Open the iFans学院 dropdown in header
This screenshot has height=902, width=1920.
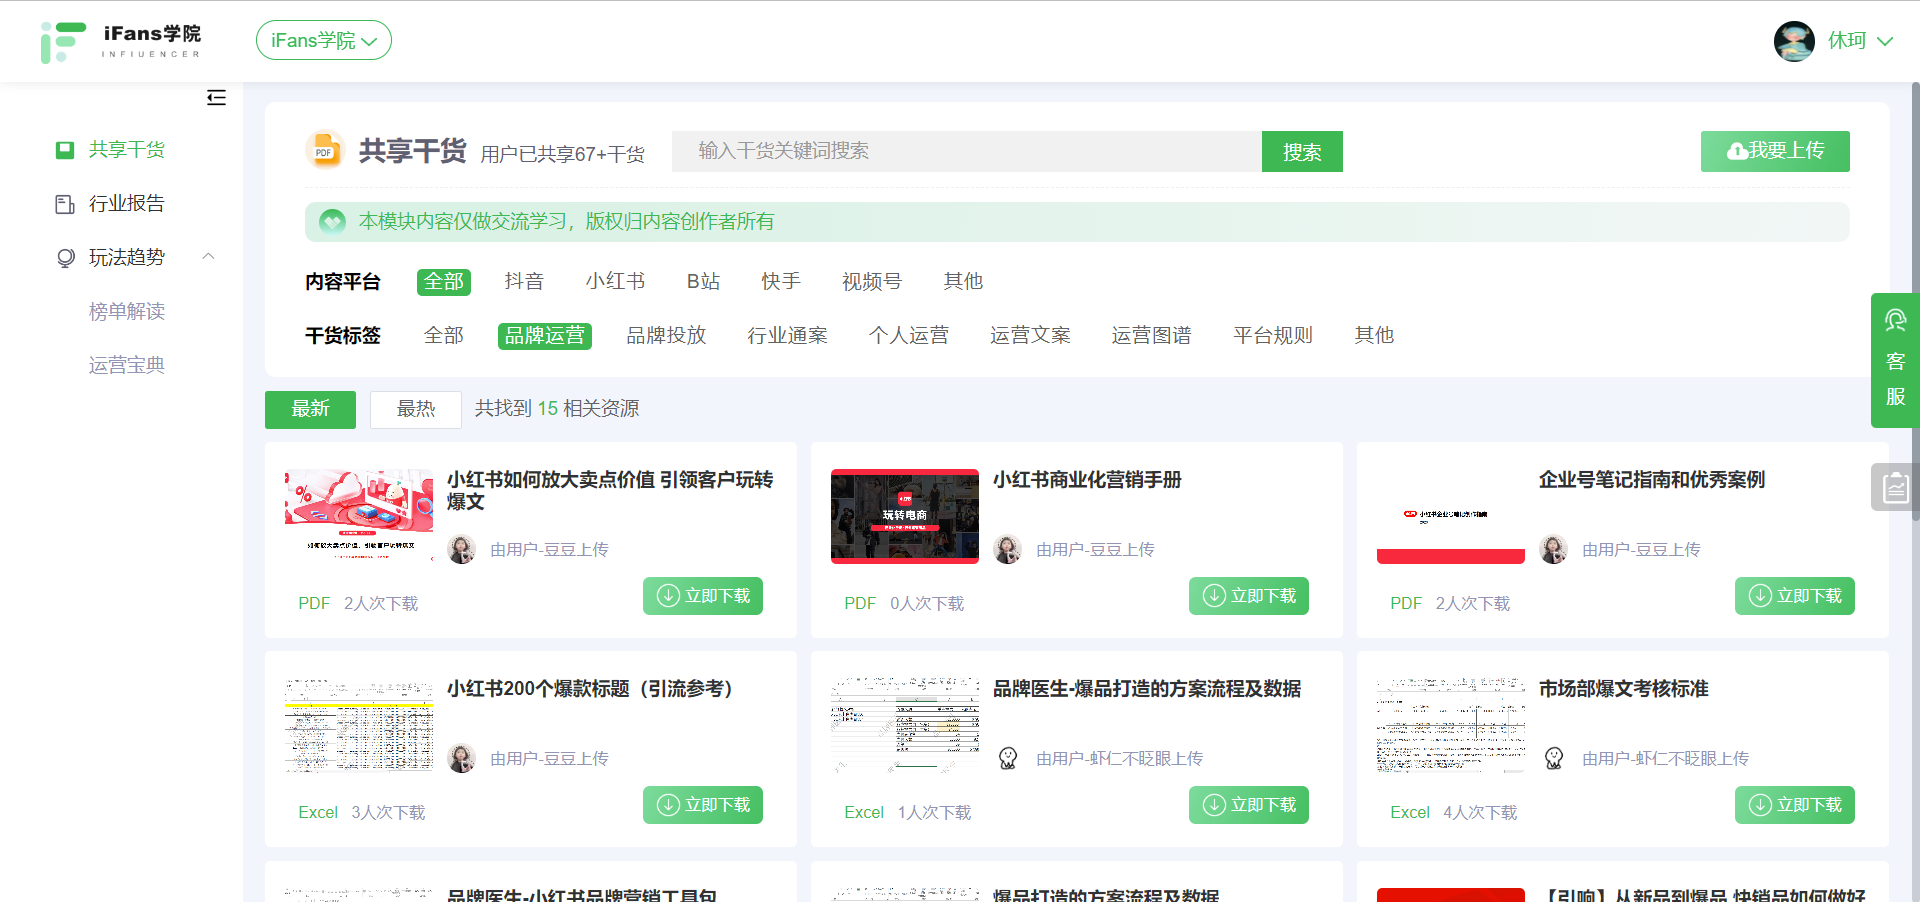tap(324, 40)
